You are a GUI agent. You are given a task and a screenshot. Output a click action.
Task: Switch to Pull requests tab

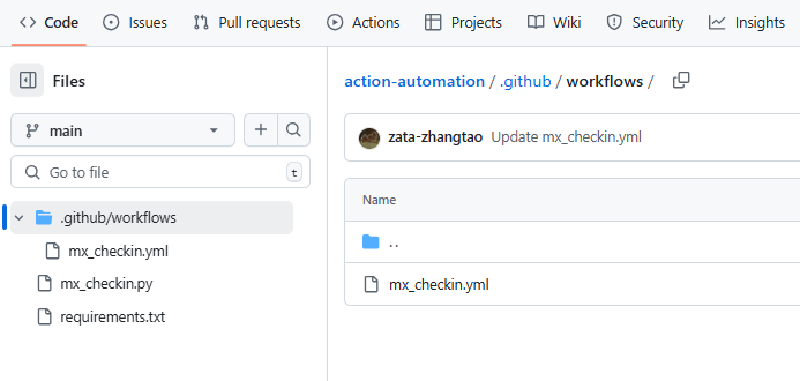(247, 23)
